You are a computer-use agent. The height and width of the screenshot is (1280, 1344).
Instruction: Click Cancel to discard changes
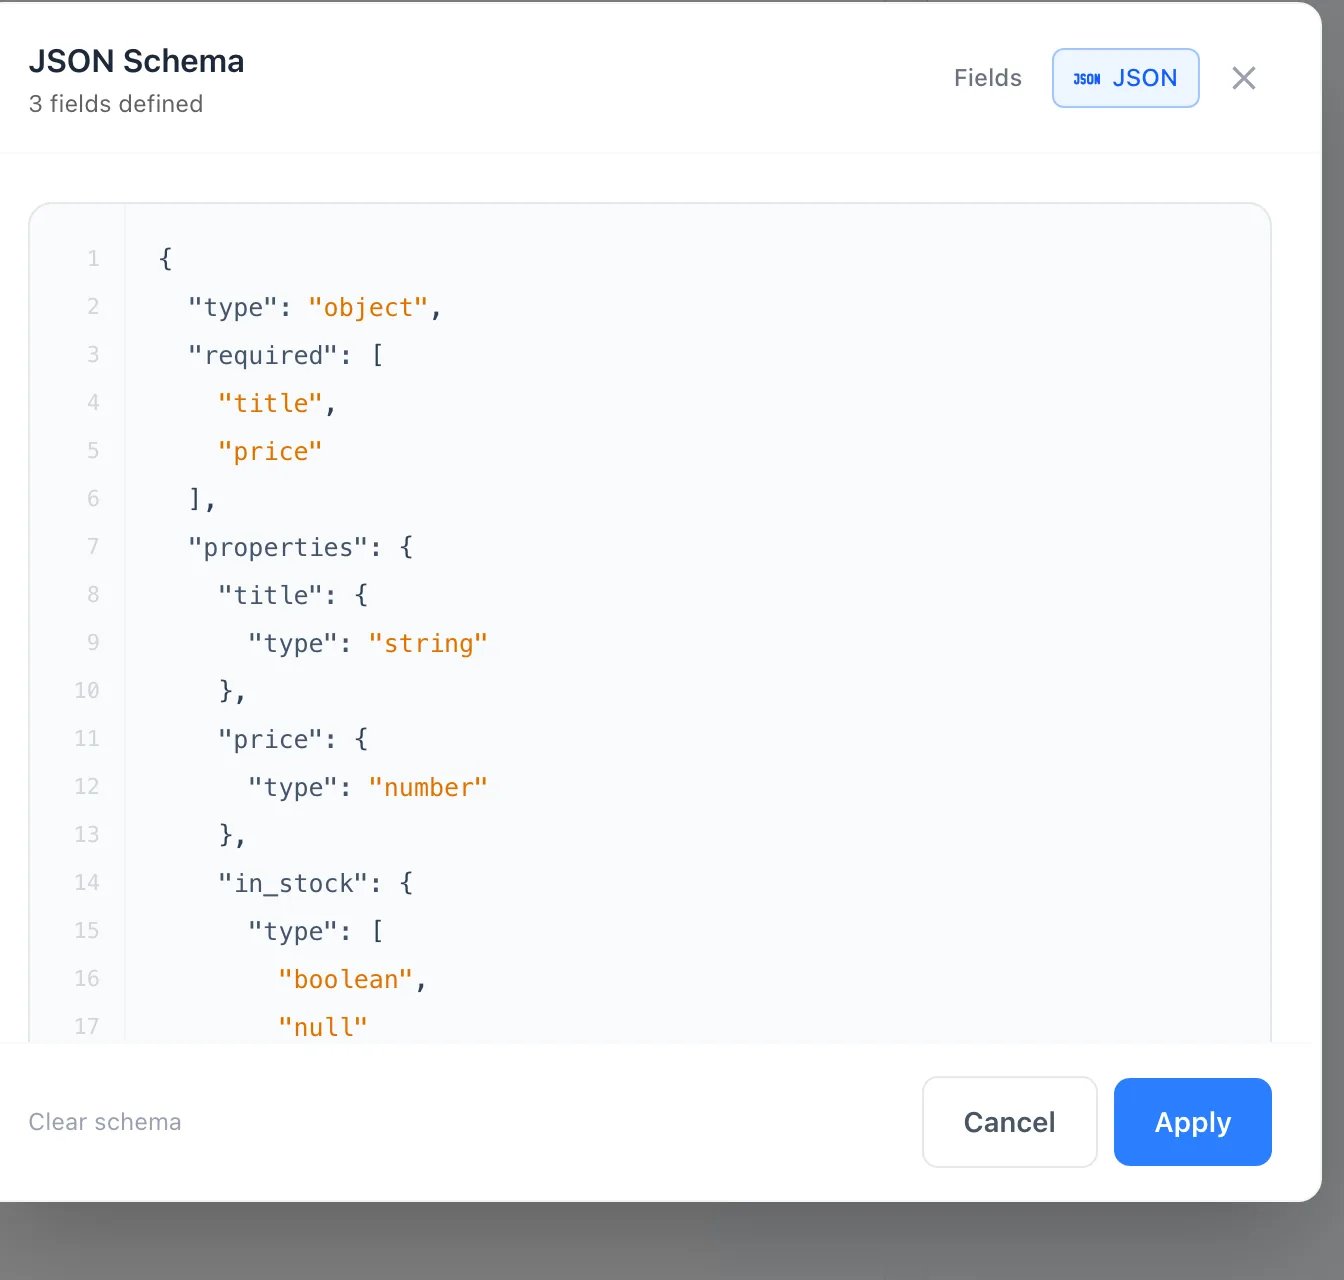(x=1009, y=1122)
